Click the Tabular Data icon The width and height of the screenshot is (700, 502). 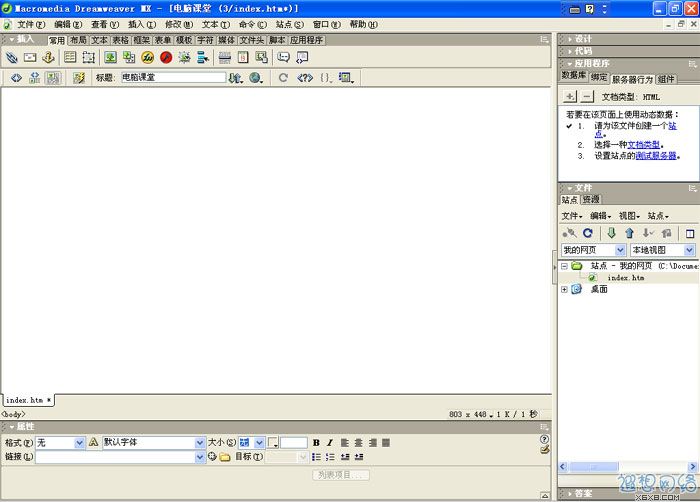pyautogui.click(x=262, y=57)
